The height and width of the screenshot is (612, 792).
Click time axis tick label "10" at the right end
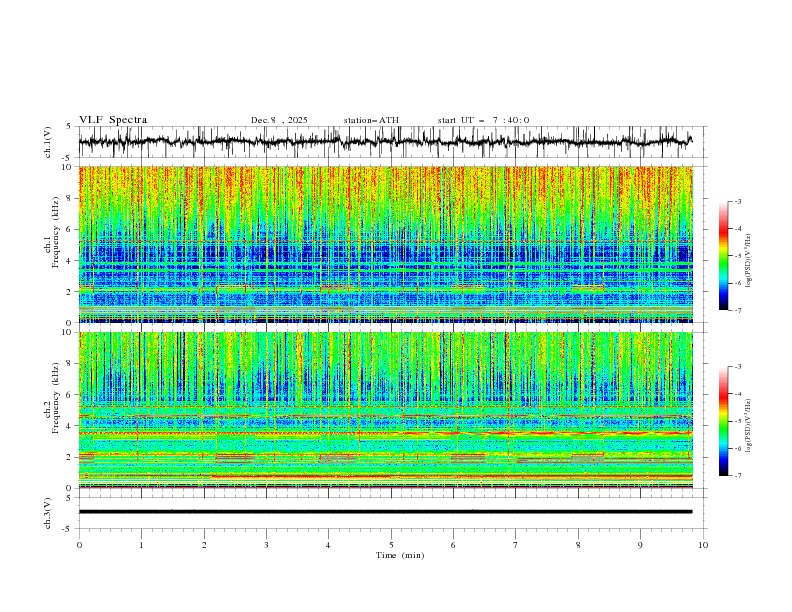click(703, 545)
